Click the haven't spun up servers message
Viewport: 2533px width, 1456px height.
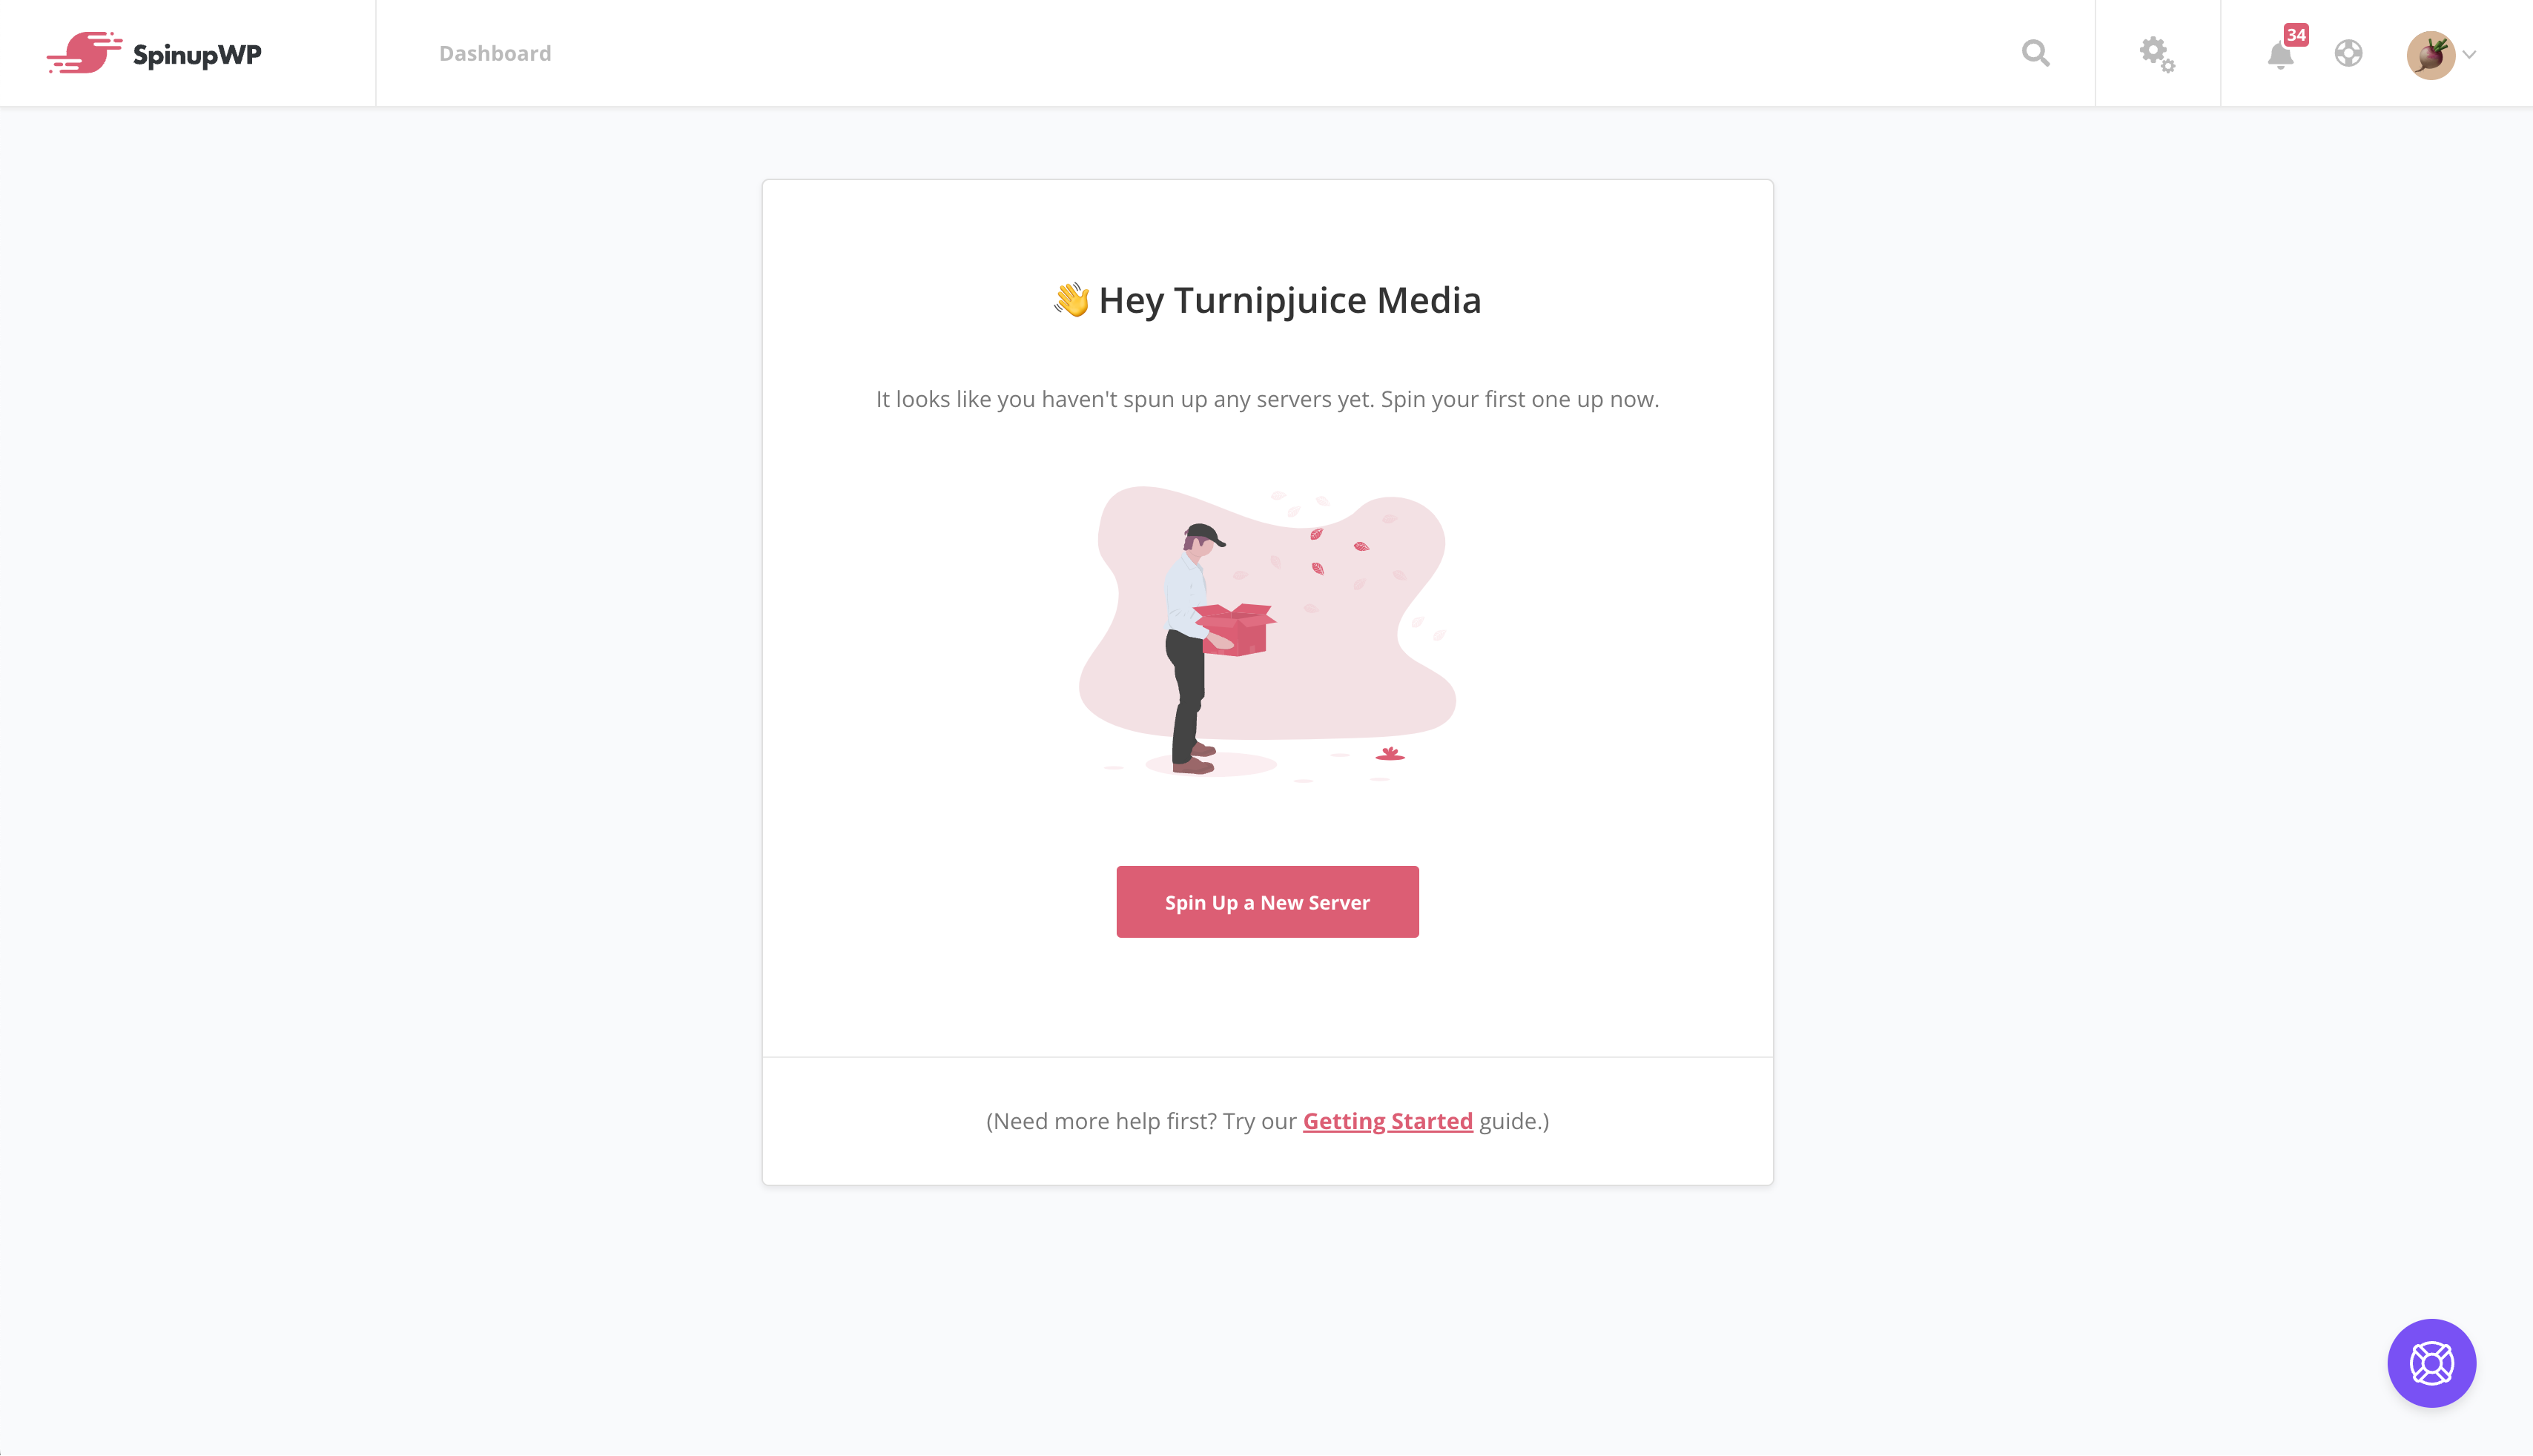(1267, 399)
